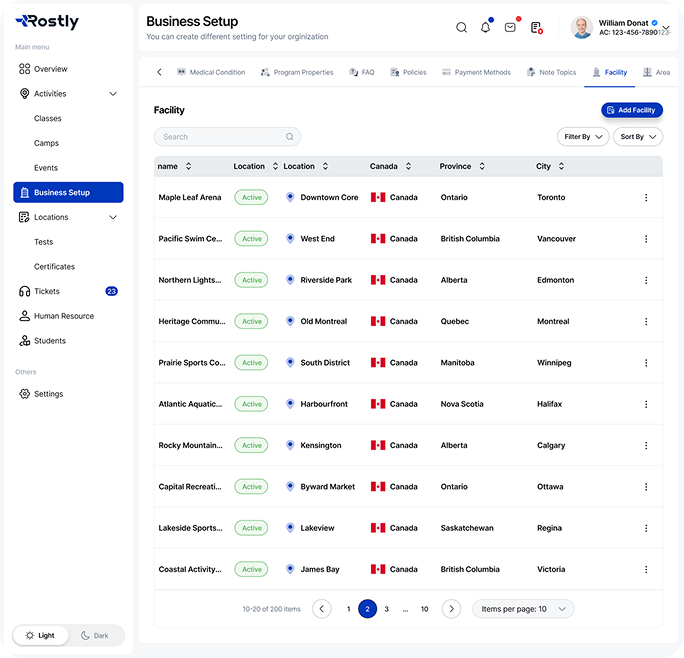Expand the user account chevron

click(666, 28)
